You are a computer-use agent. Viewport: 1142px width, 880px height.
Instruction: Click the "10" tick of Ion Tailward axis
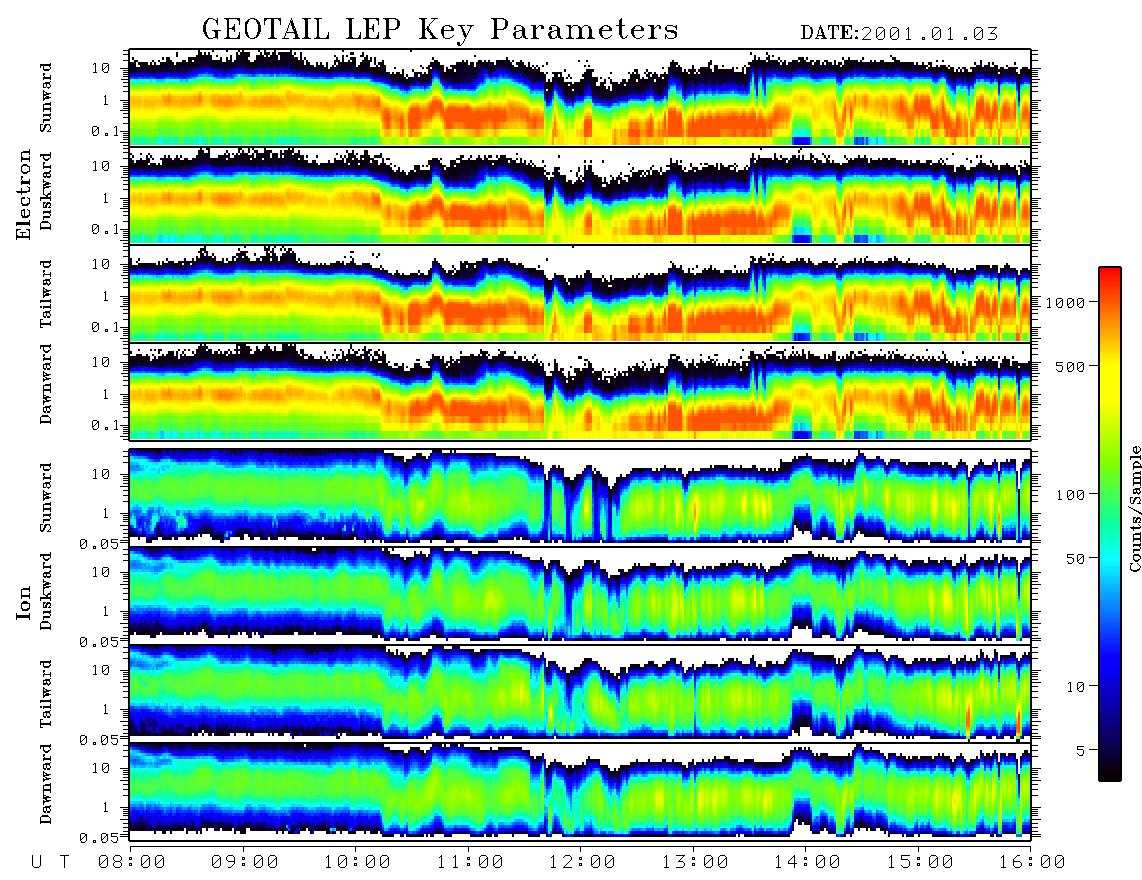click(101, 670)
